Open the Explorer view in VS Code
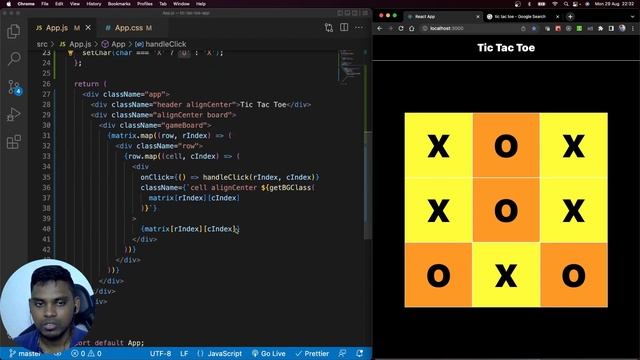Viewport: 640px width, 360px height. 13,32
